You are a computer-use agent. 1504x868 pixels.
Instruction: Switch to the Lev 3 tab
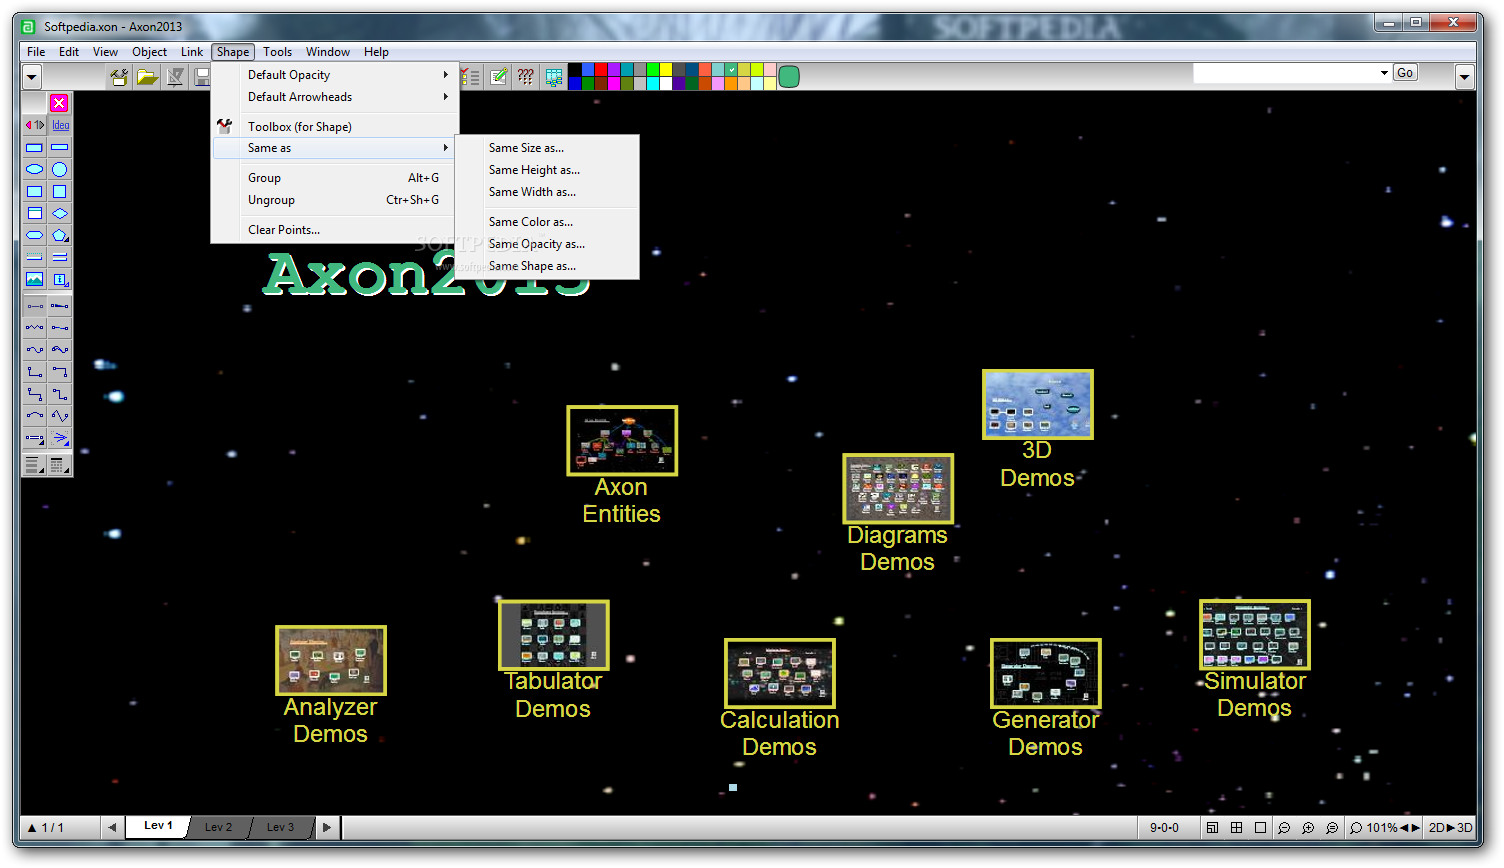(280, 827)
